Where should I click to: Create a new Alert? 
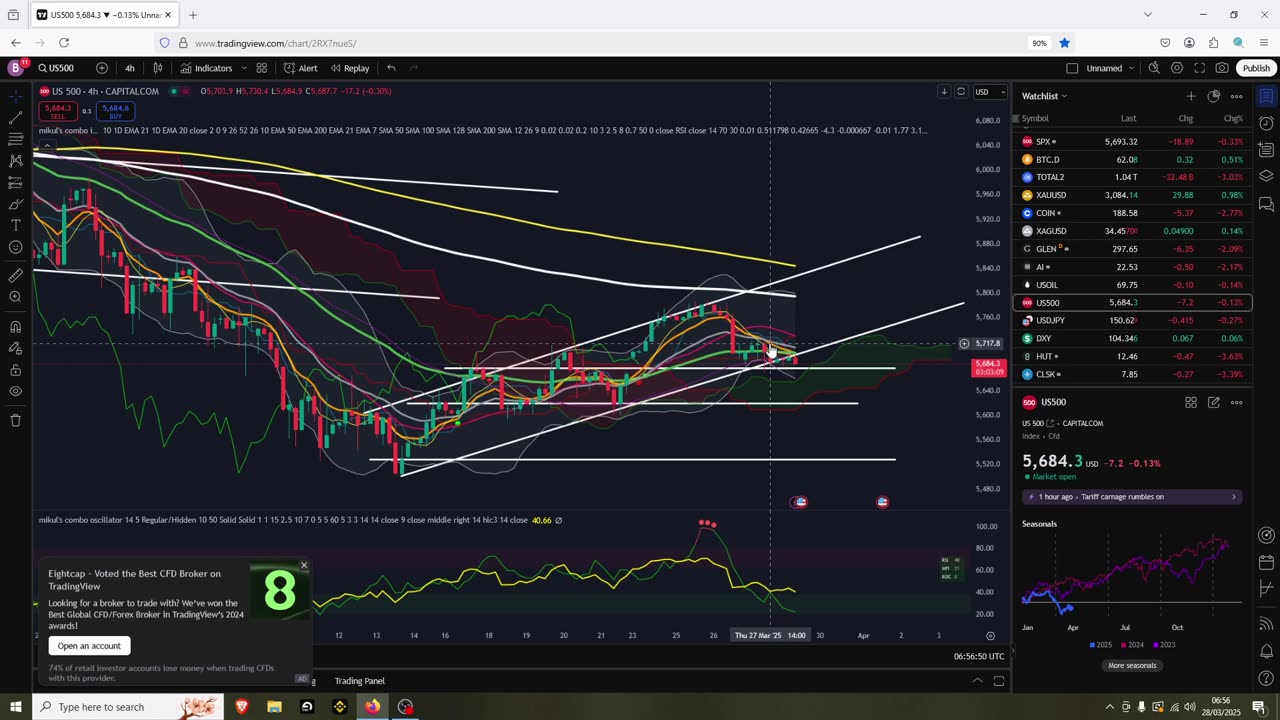click(x=300, y=68)
